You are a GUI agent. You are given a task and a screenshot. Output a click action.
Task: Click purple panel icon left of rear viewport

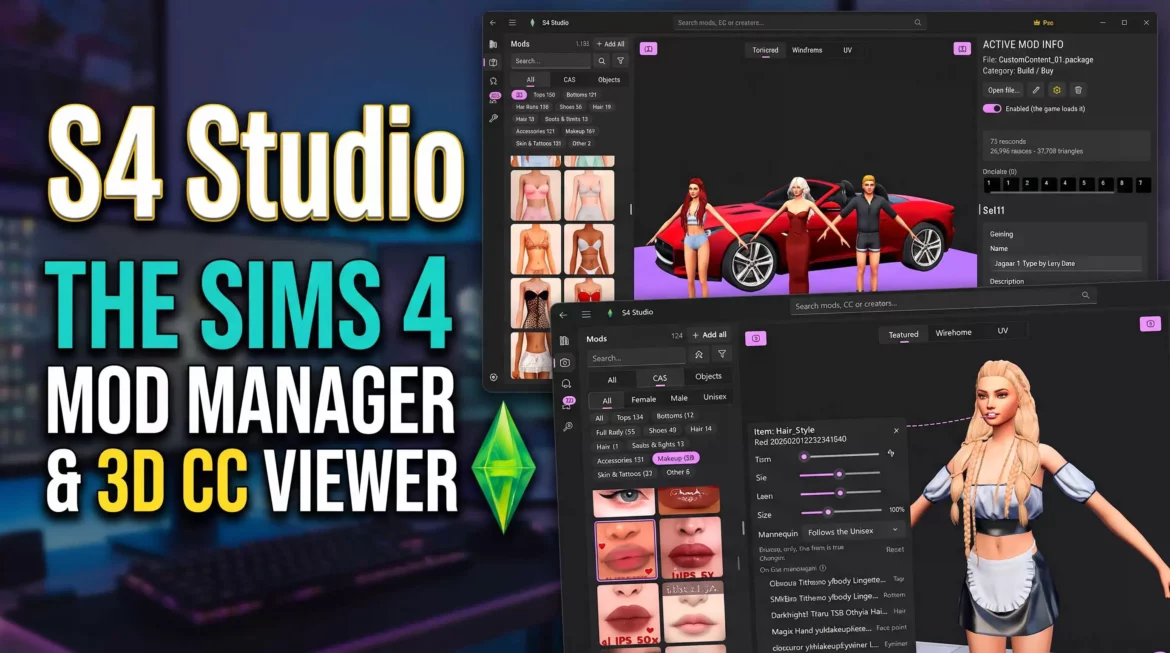(648, 49)
